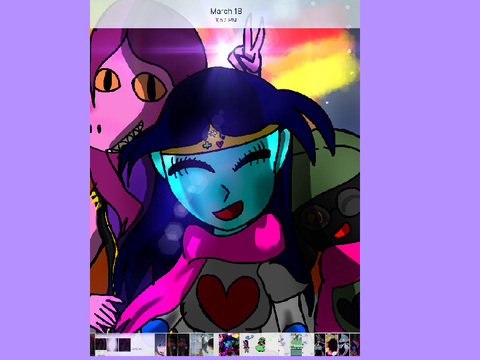This screenshot has width=480, height=360.
Task: Tap the "March 18" date header
Action: pyautogui.click(x=226, y=11)
